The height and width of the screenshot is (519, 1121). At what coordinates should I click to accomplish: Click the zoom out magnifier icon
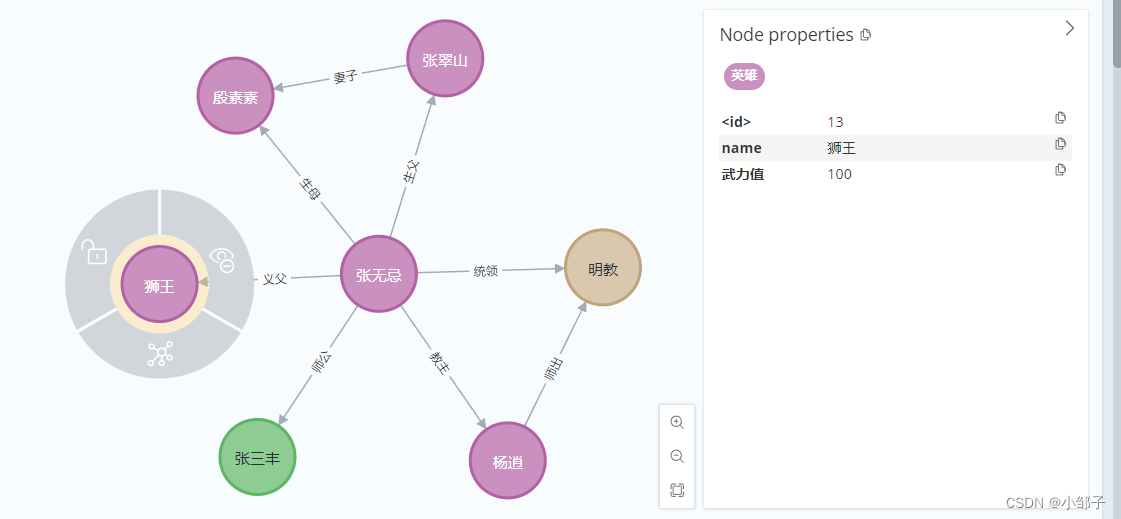click(x=677, y=457)
